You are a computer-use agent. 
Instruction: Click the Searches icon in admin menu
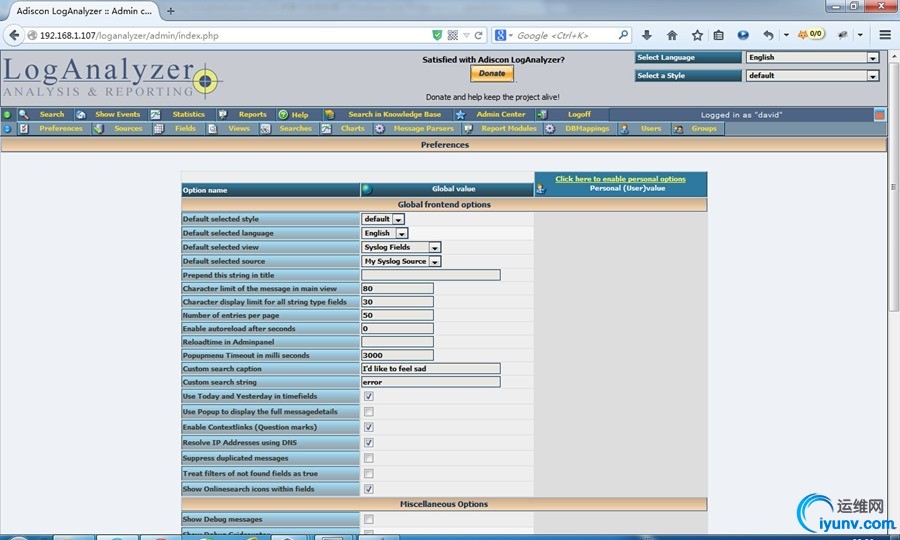265,129
